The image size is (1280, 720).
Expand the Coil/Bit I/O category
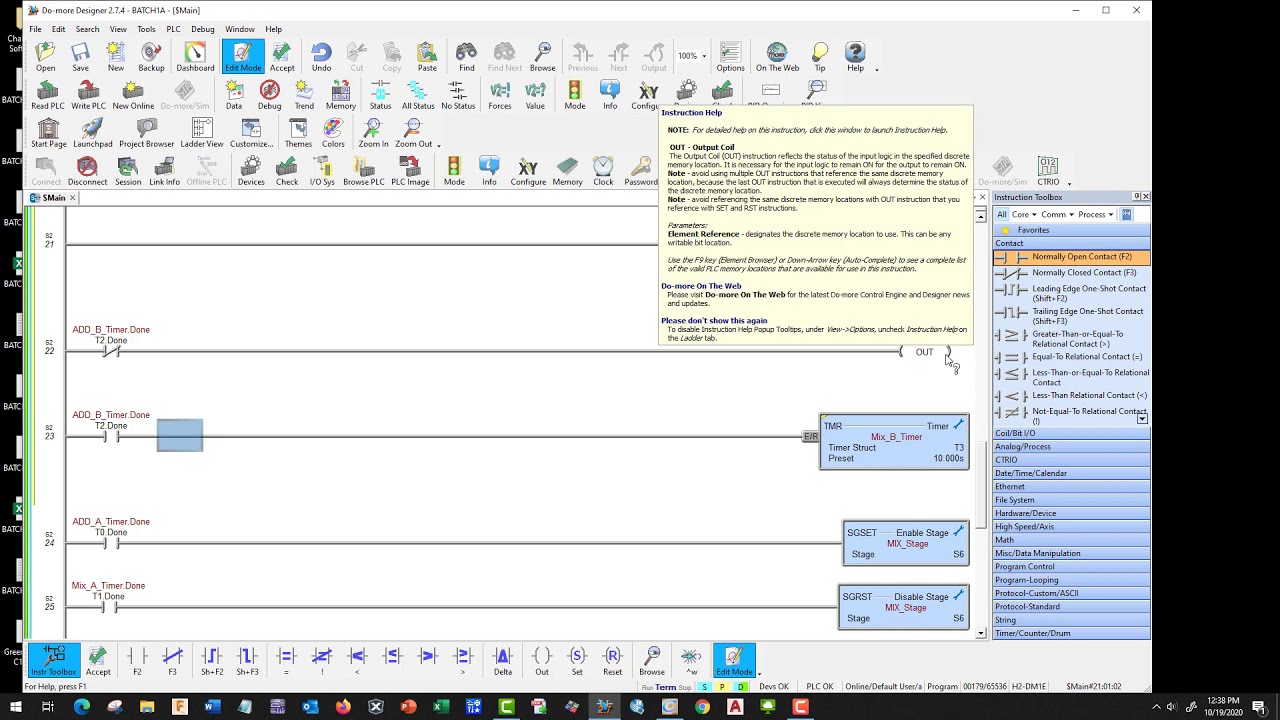[1071, 433]
